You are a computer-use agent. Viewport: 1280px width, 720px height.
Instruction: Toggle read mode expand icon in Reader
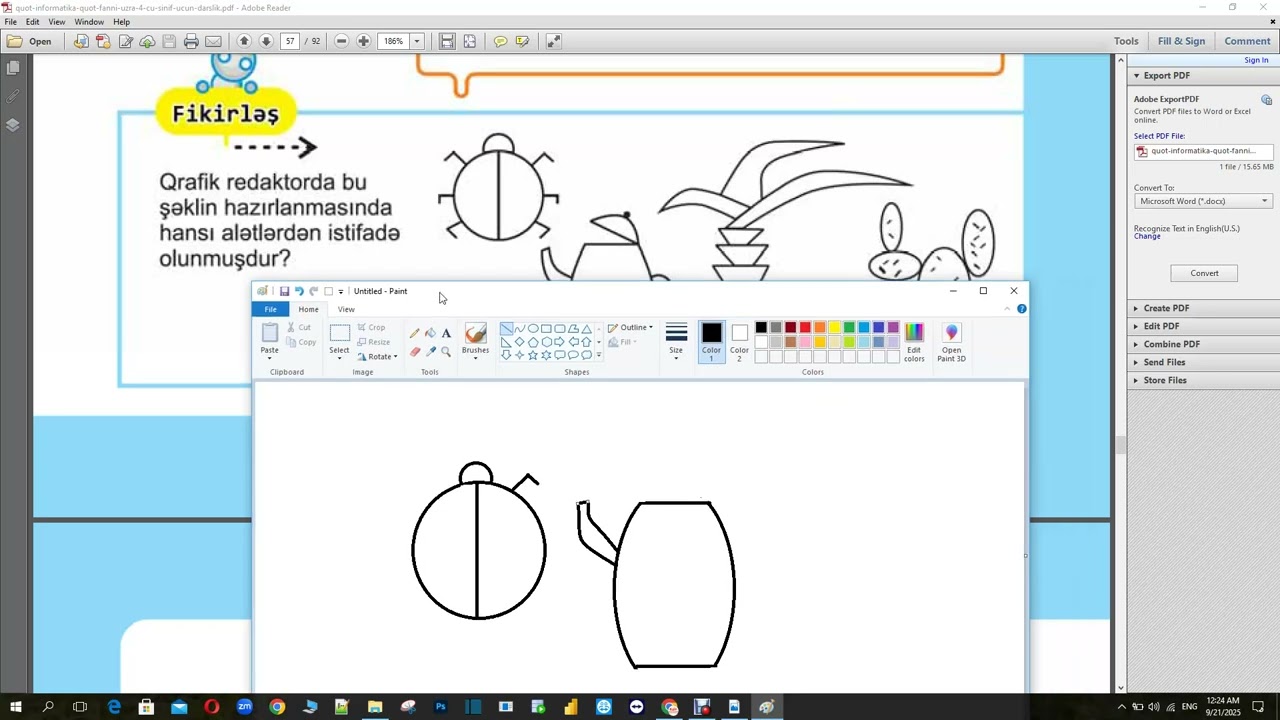click(553, 41)
